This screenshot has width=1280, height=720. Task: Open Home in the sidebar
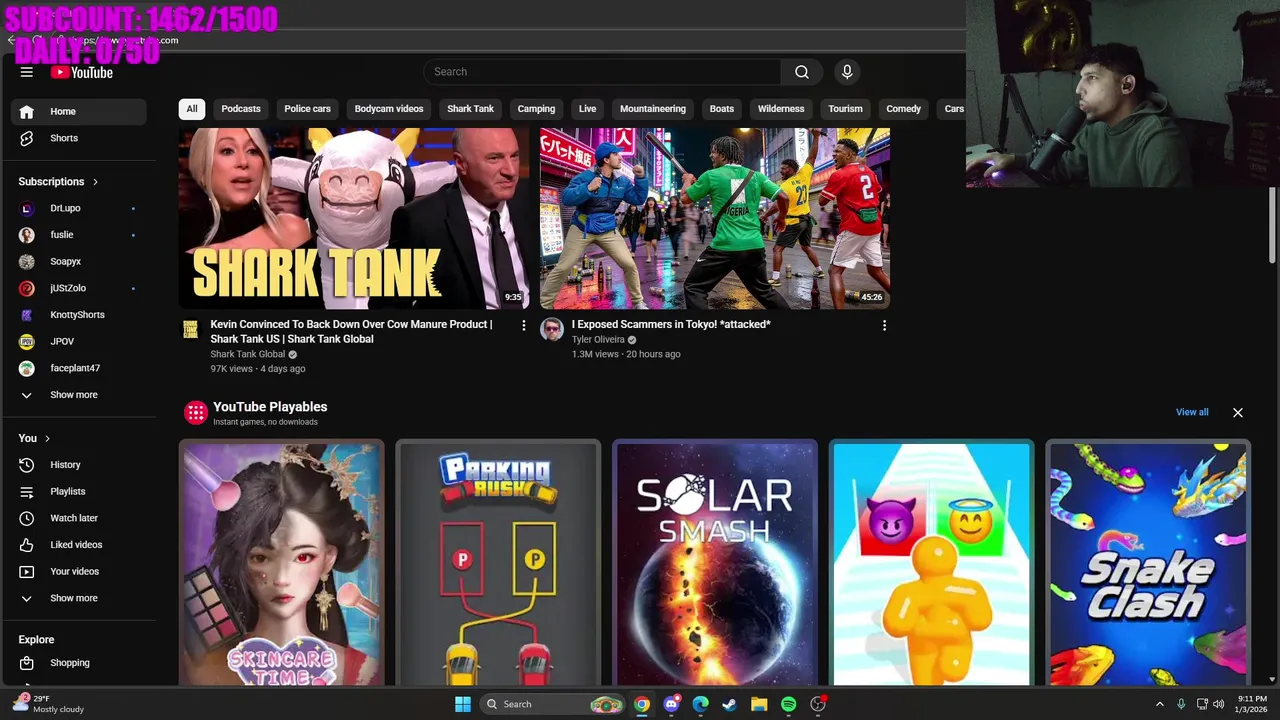click(79, 111)
